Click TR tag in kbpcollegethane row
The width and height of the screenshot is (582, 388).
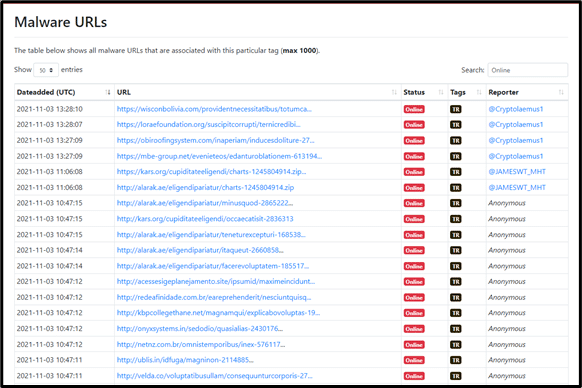coord(456,313)
